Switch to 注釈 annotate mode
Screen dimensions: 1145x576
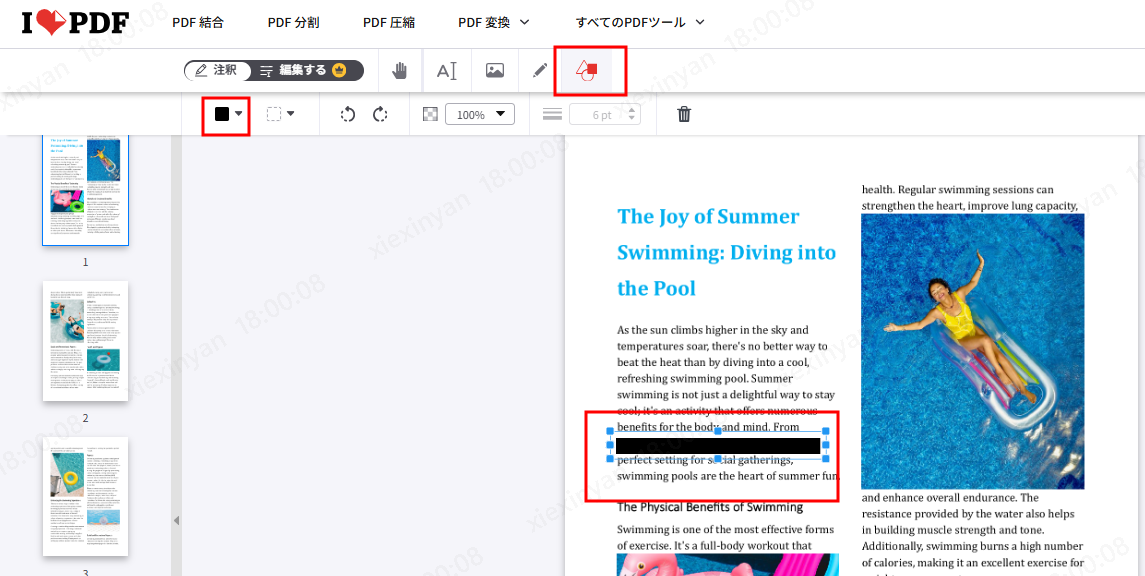218,71
